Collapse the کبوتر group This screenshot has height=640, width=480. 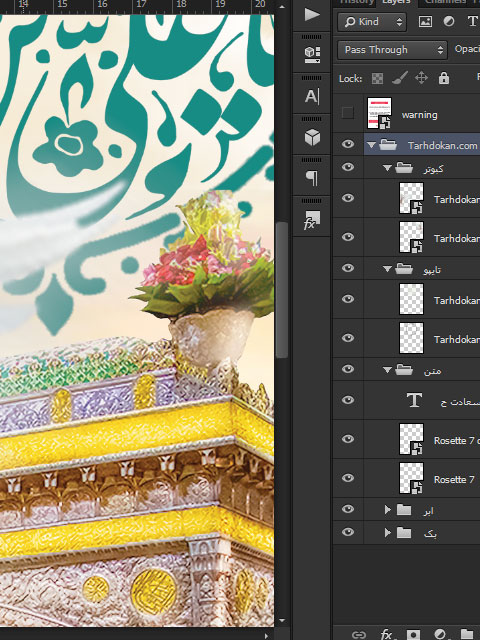pyautogui.click(x=387, y=168)
